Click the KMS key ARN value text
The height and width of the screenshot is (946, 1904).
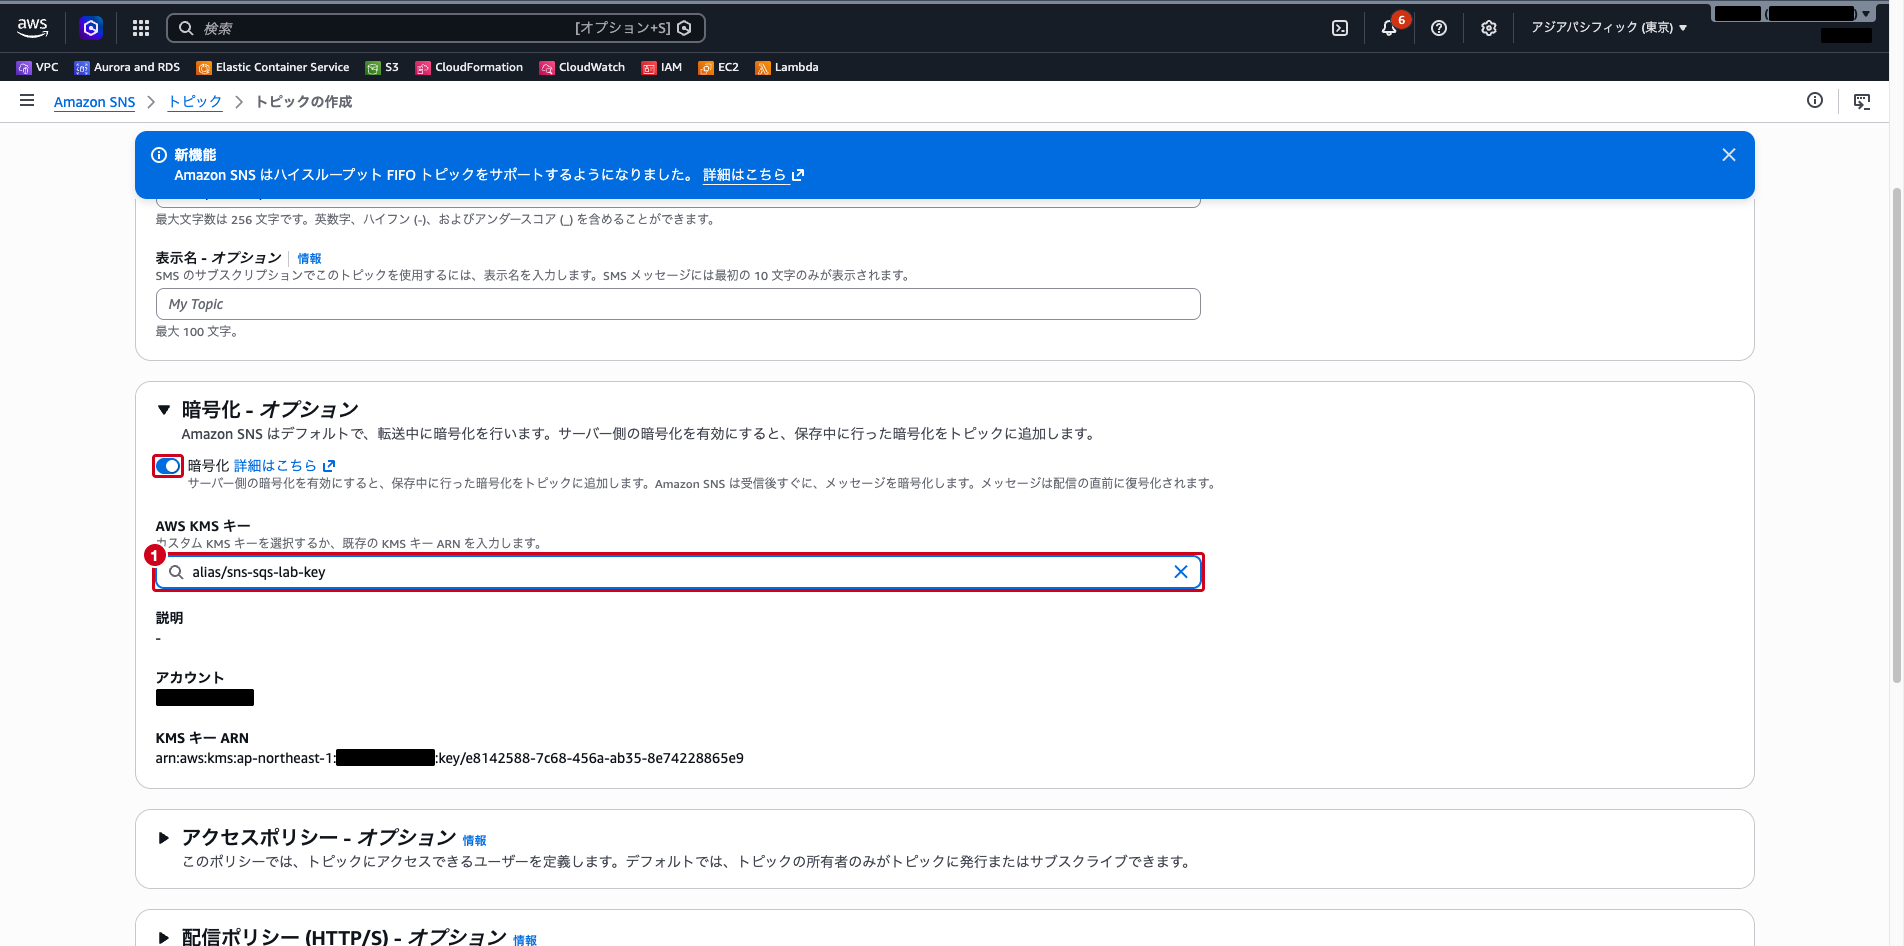pyautogui.click(x=449, y=758)
